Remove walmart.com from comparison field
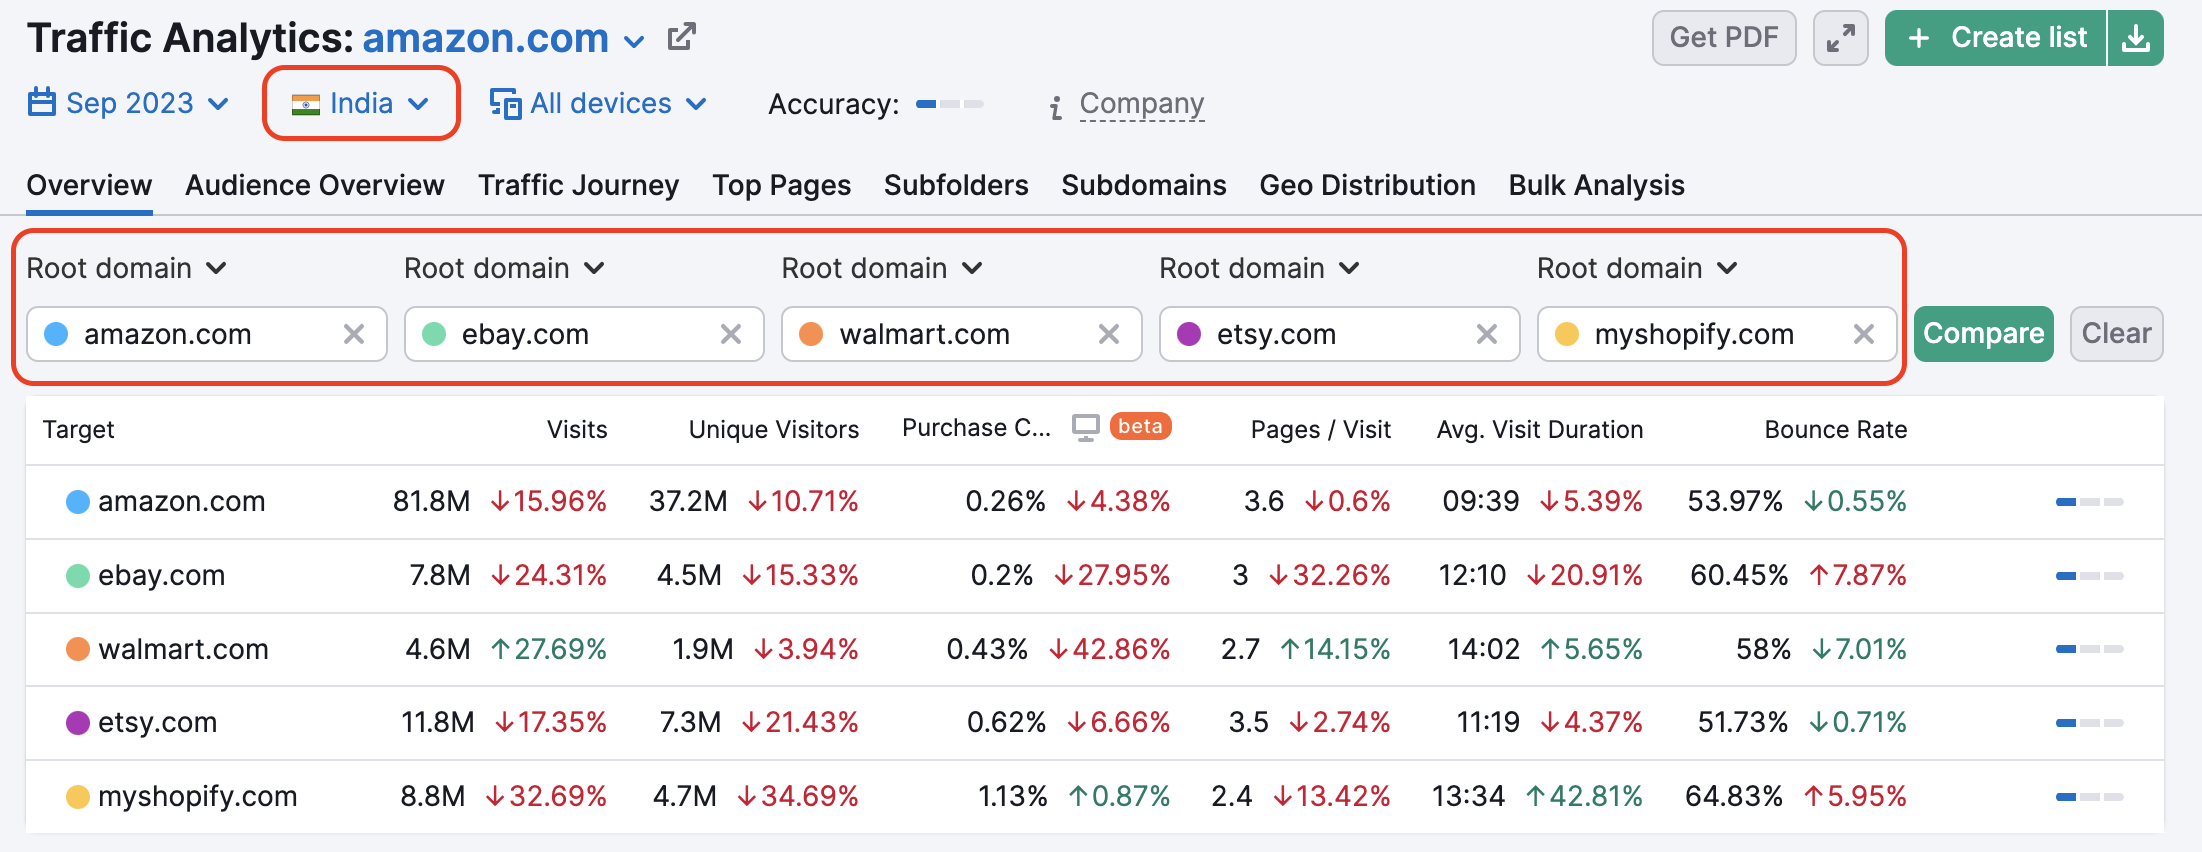 1109,334
